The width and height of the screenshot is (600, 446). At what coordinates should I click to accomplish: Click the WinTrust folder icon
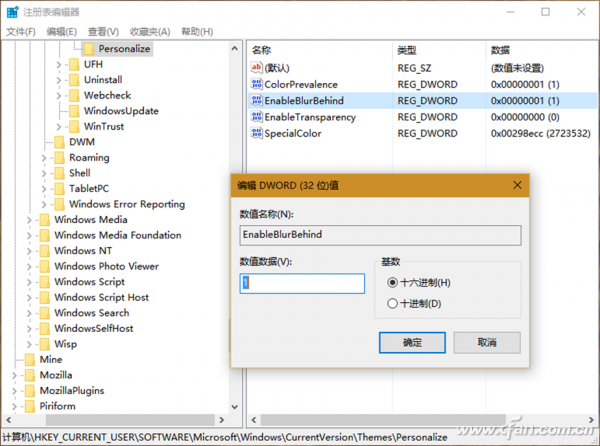(x=74, y=127)
